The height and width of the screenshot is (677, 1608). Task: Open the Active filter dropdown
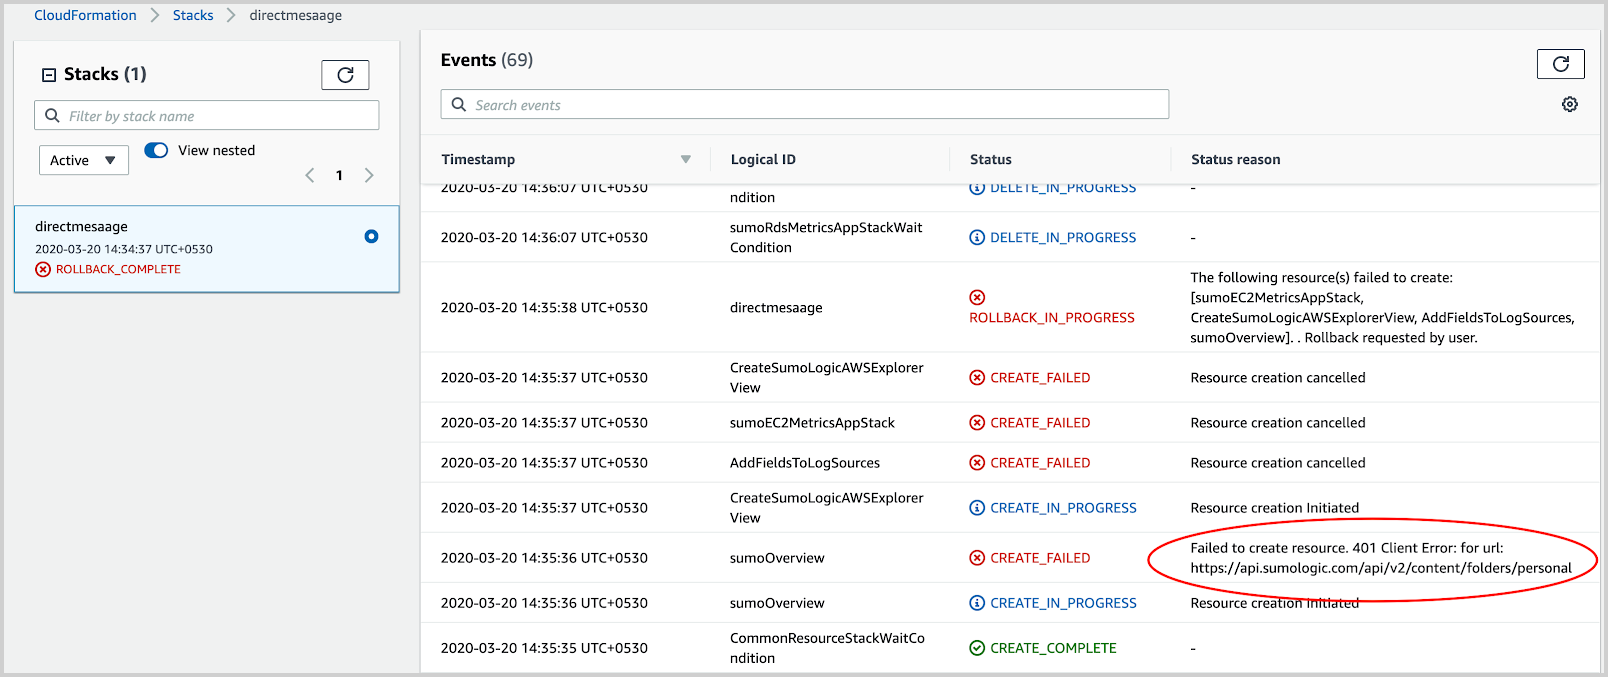coord(84,160)
